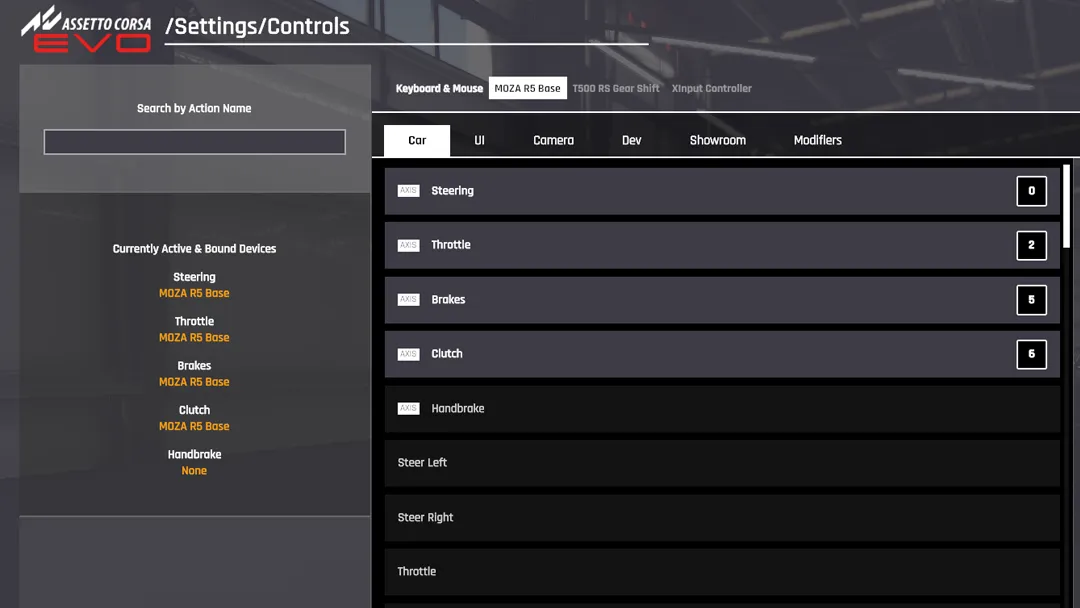Select the XInput Controller device tab
1080x608 pixels.
tap(712, 88)
